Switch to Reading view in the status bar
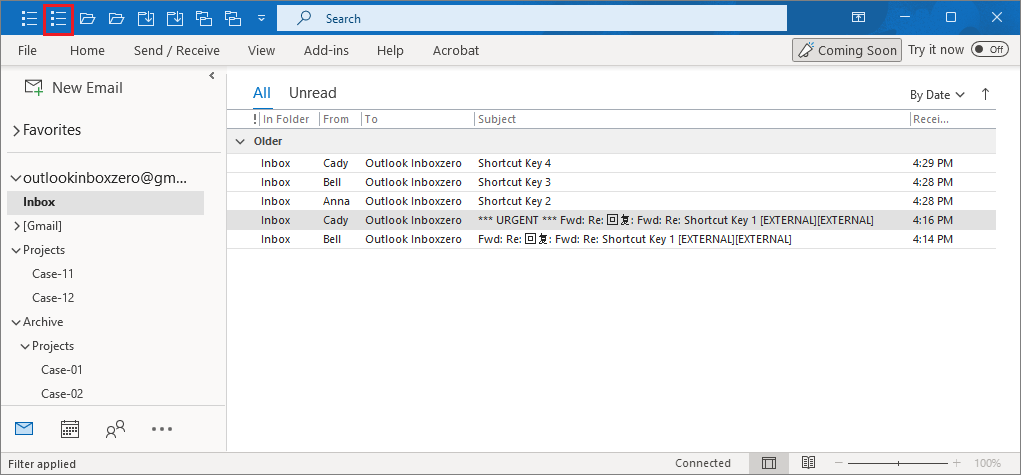The image size is (1021, 475). pos(808,463)
